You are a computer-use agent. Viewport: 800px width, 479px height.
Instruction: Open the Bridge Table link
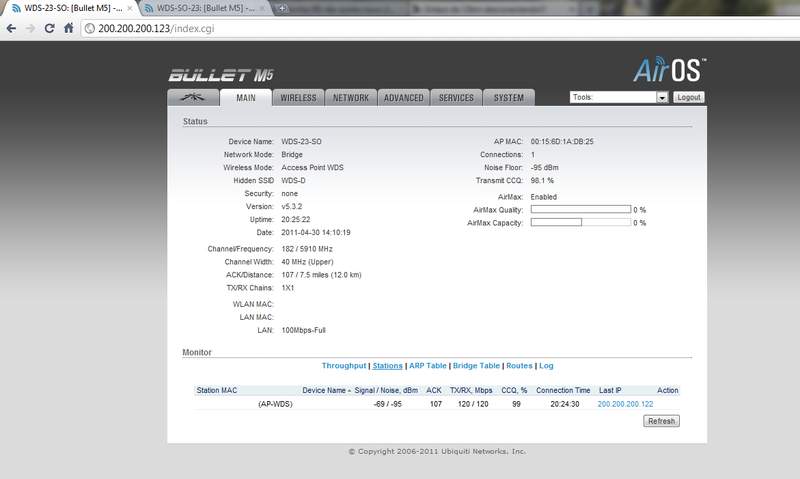476,366
